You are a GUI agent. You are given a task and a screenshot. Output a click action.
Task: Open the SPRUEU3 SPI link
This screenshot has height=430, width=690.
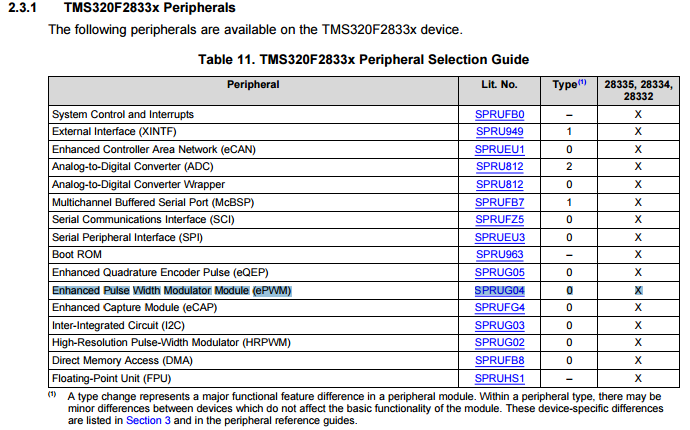[x=499, y=238]
